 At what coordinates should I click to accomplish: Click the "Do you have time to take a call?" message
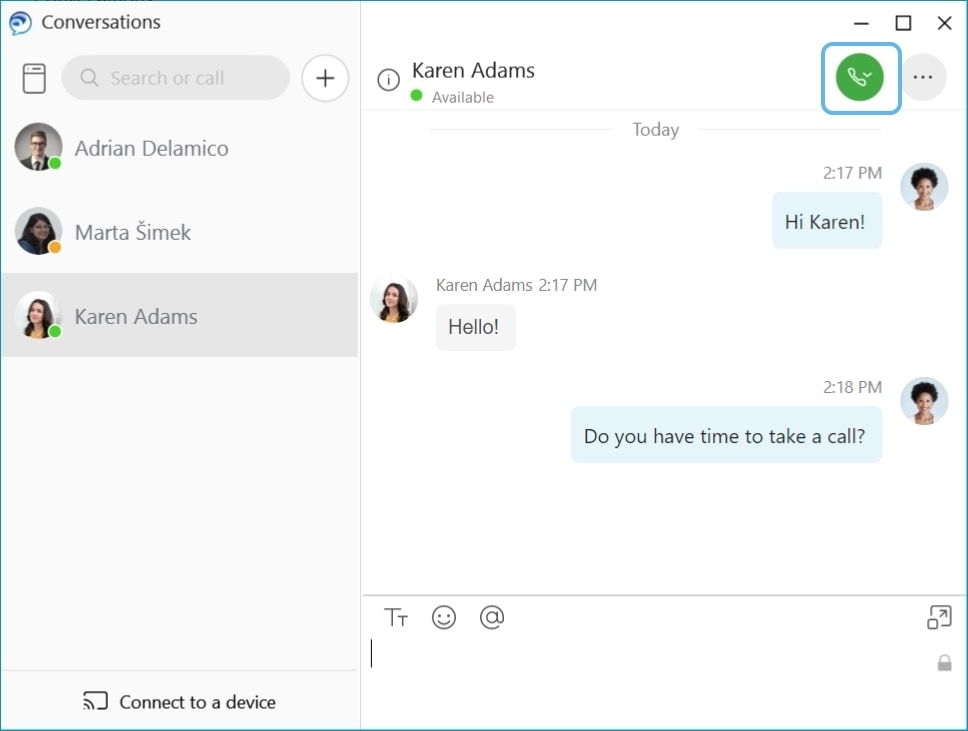coord(726,435)
